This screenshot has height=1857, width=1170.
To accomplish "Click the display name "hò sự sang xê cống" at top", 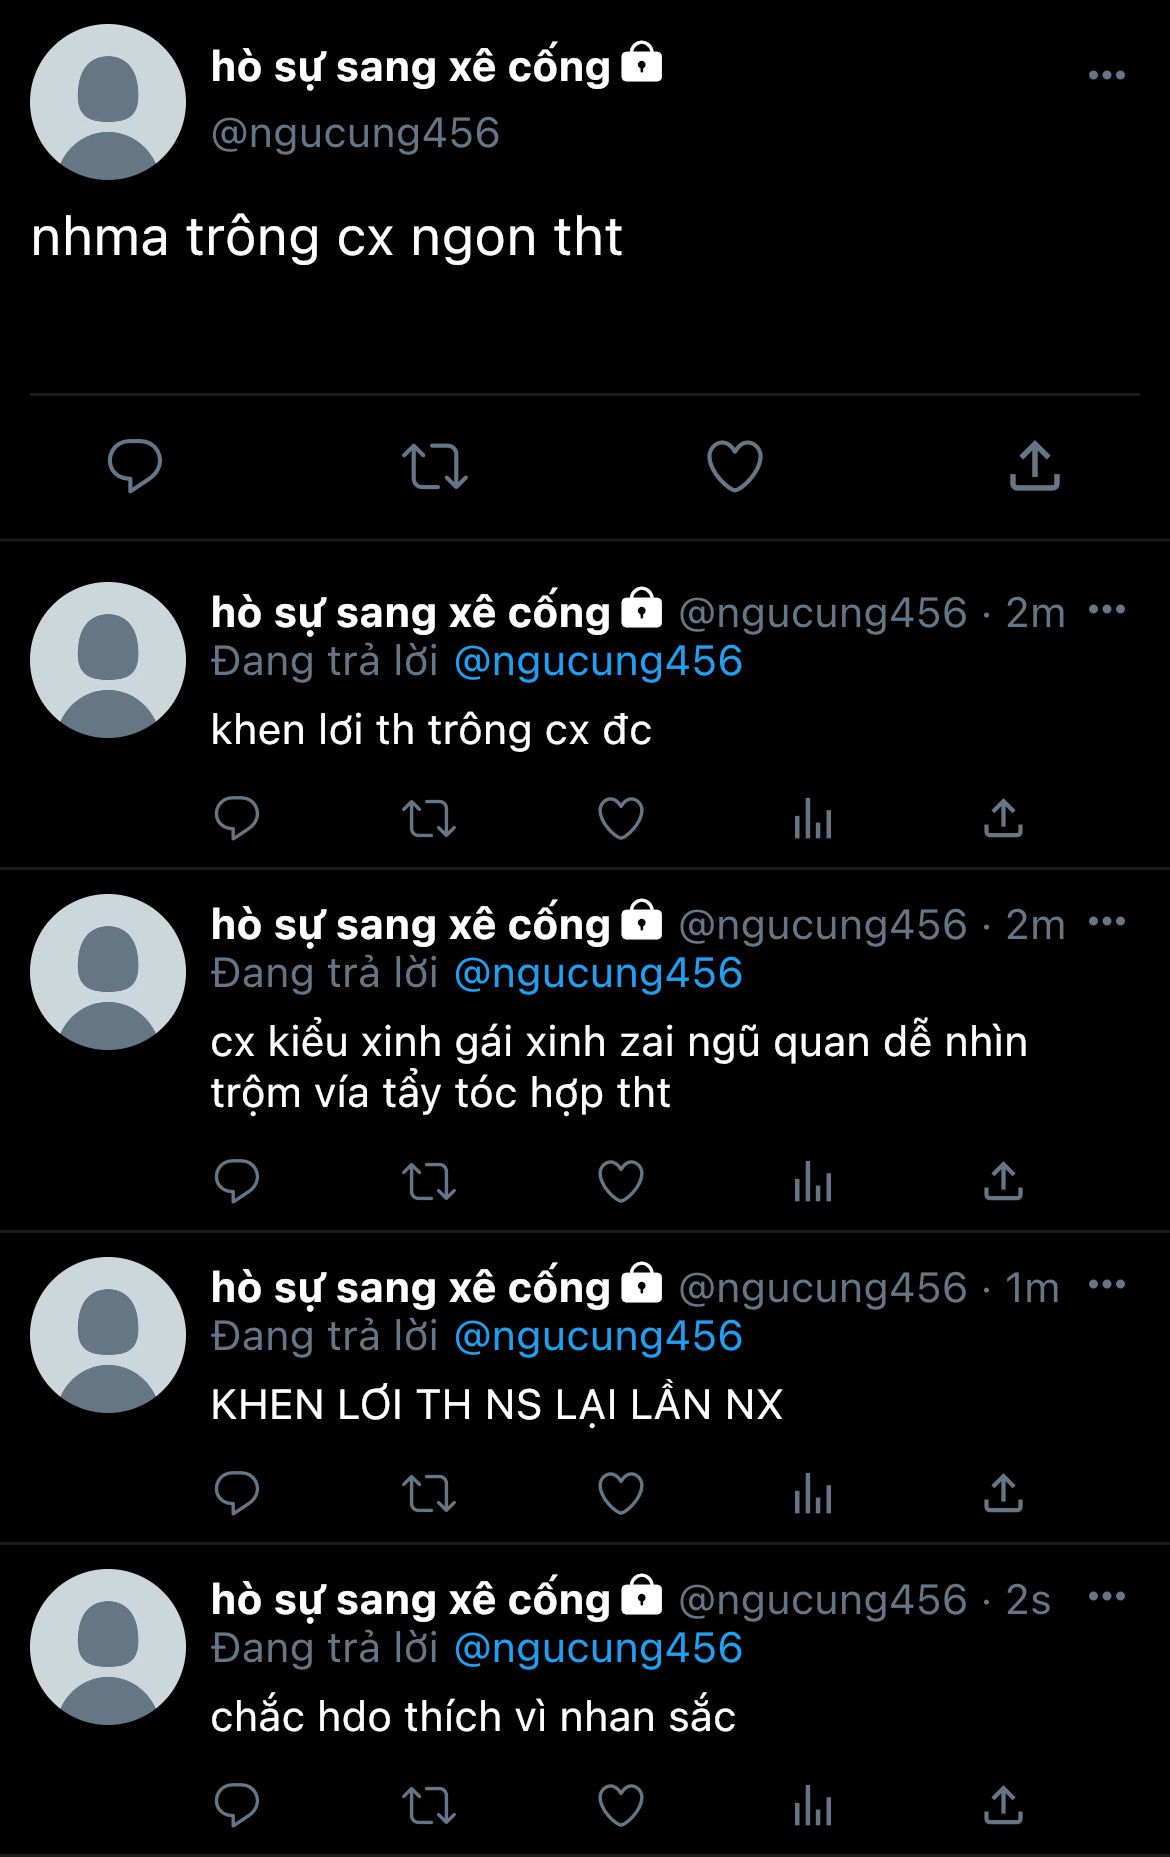I will pos(410,68).
